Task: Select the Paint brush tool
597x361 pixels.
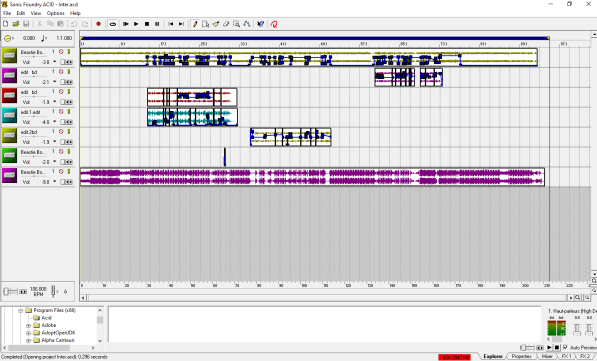Action: pos(216,24)
